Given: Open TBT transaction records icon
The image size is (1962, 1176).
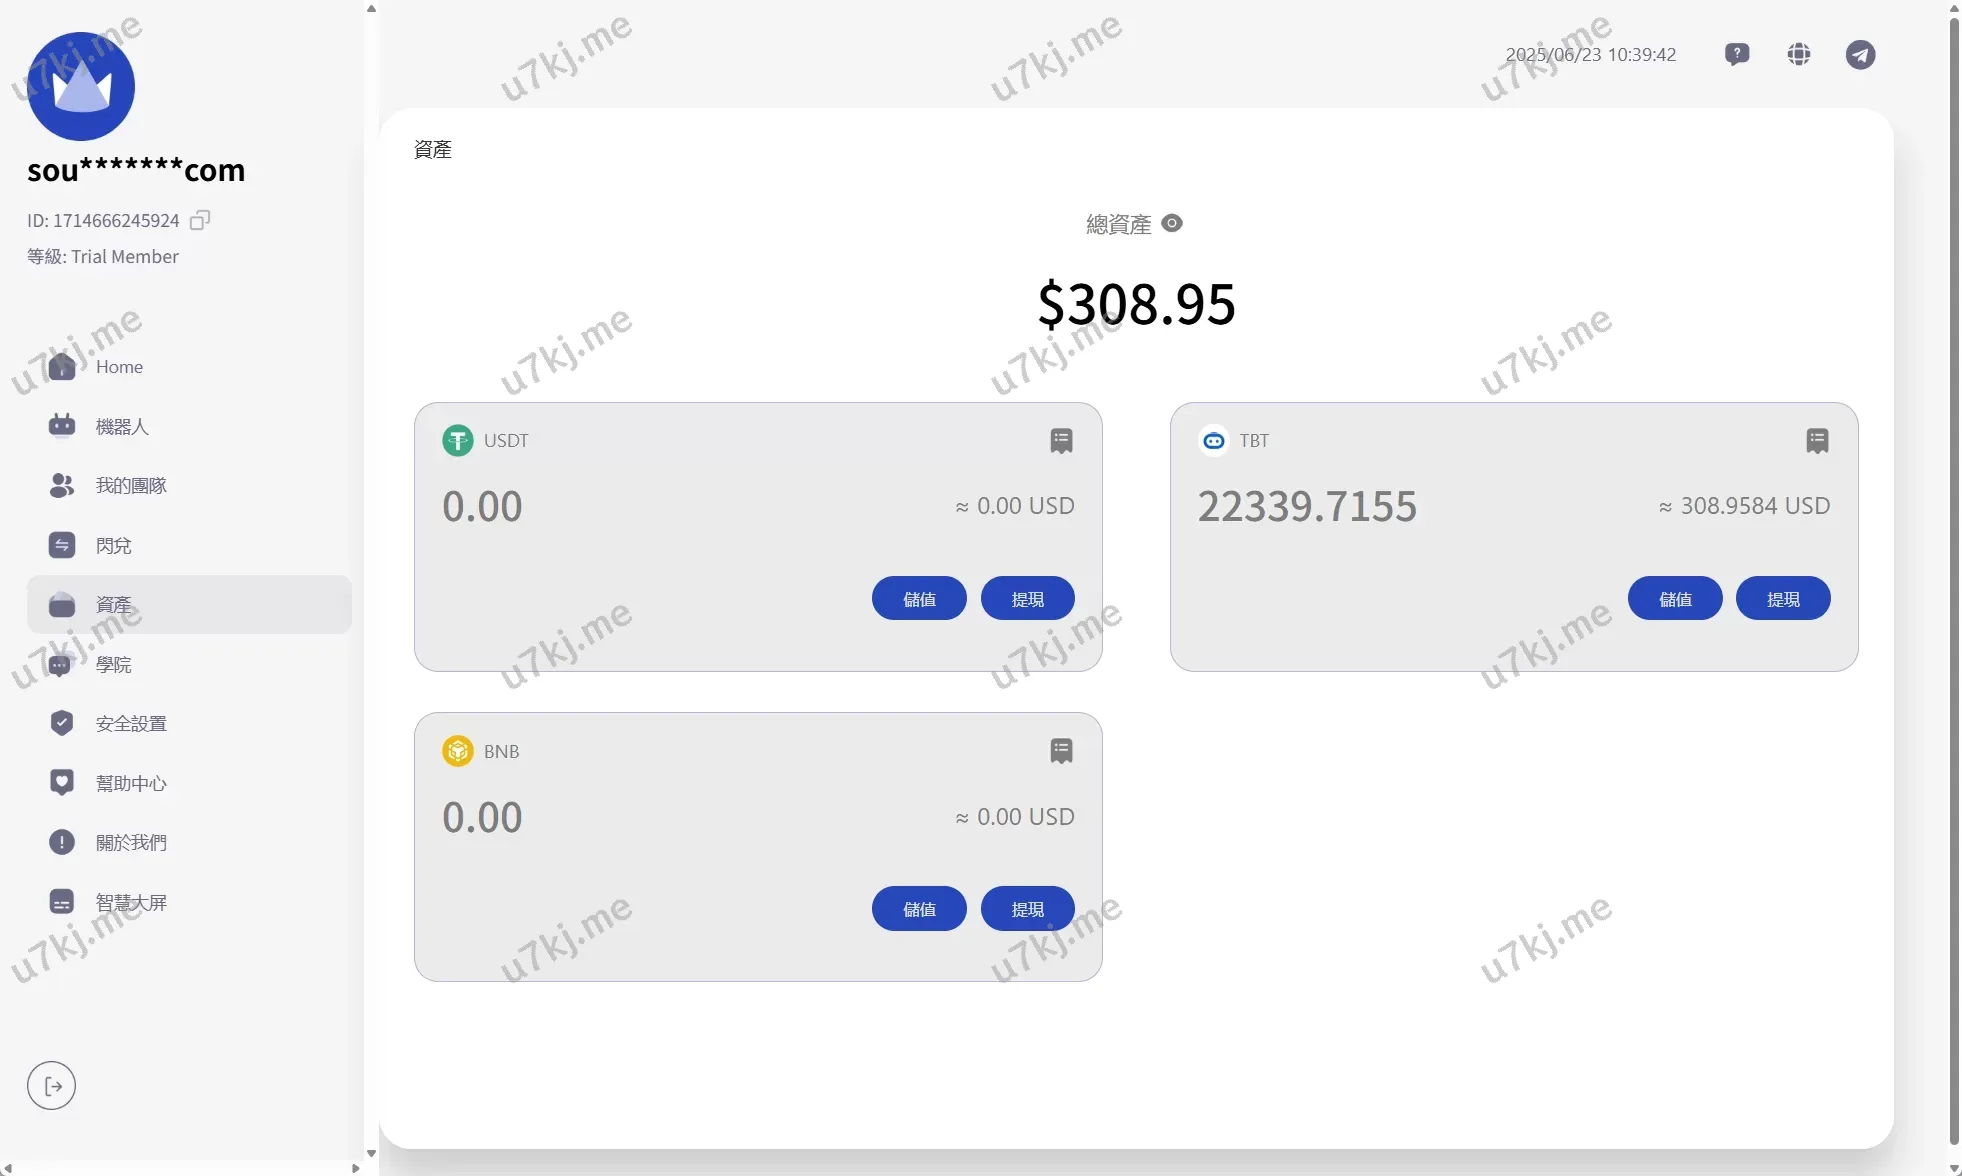Looking at the screenshot, I should pyautogui.click(x=1817, y=441).
